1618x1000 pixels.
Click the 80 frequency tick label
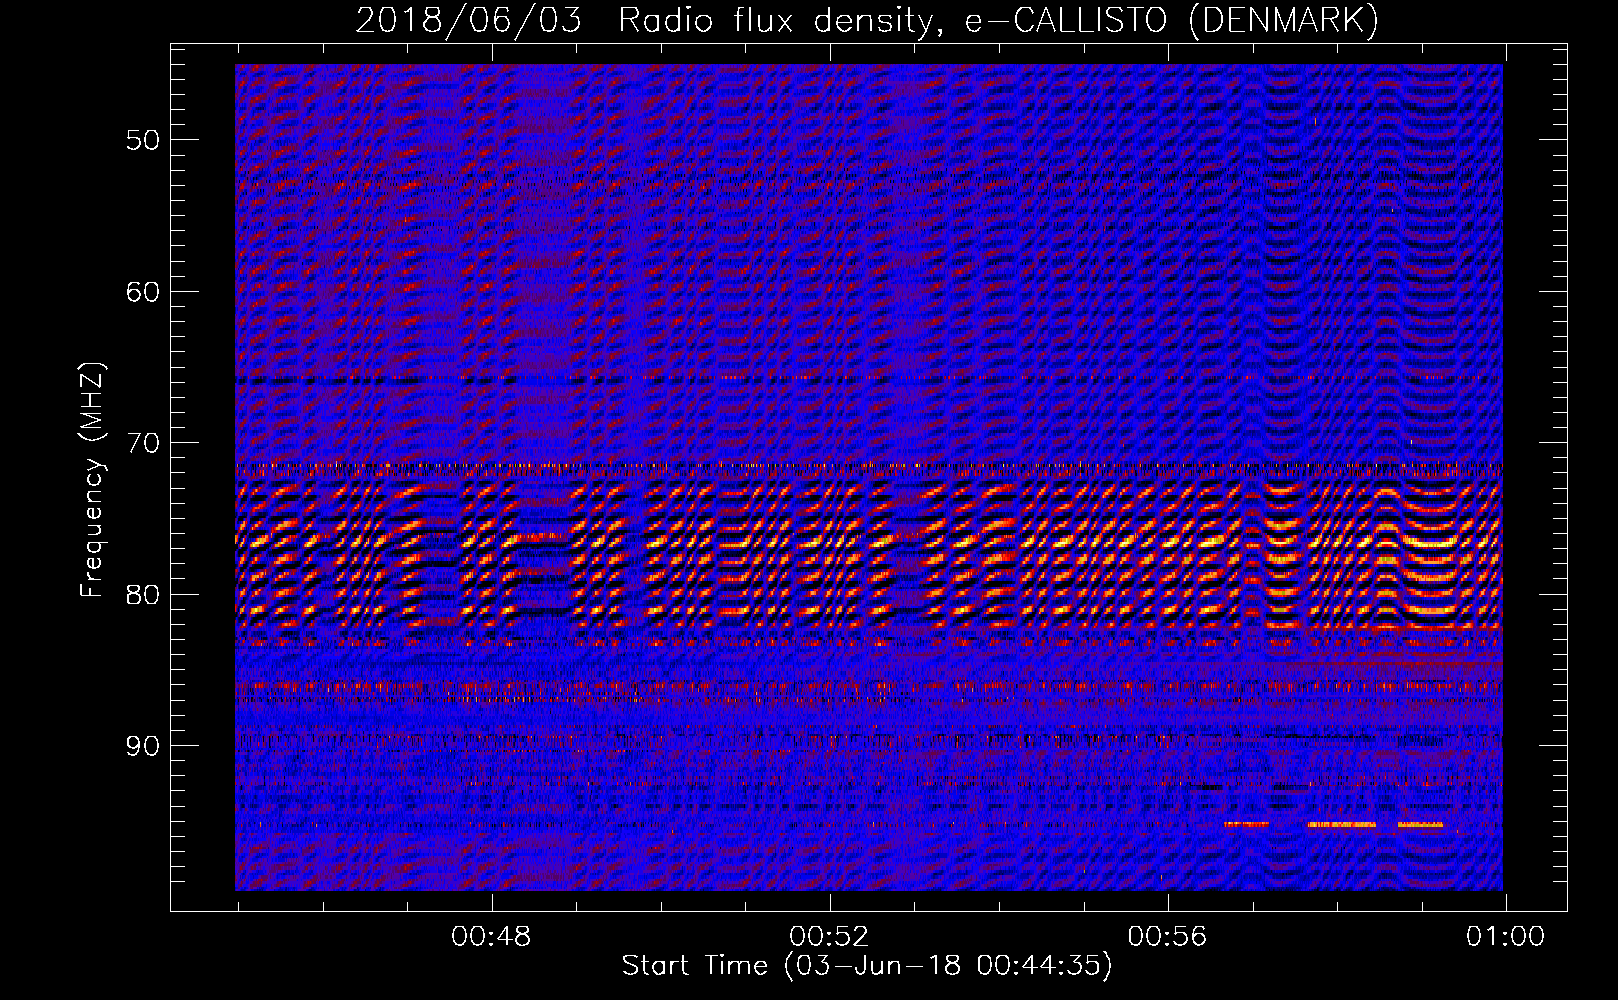[x=142, y=595]
